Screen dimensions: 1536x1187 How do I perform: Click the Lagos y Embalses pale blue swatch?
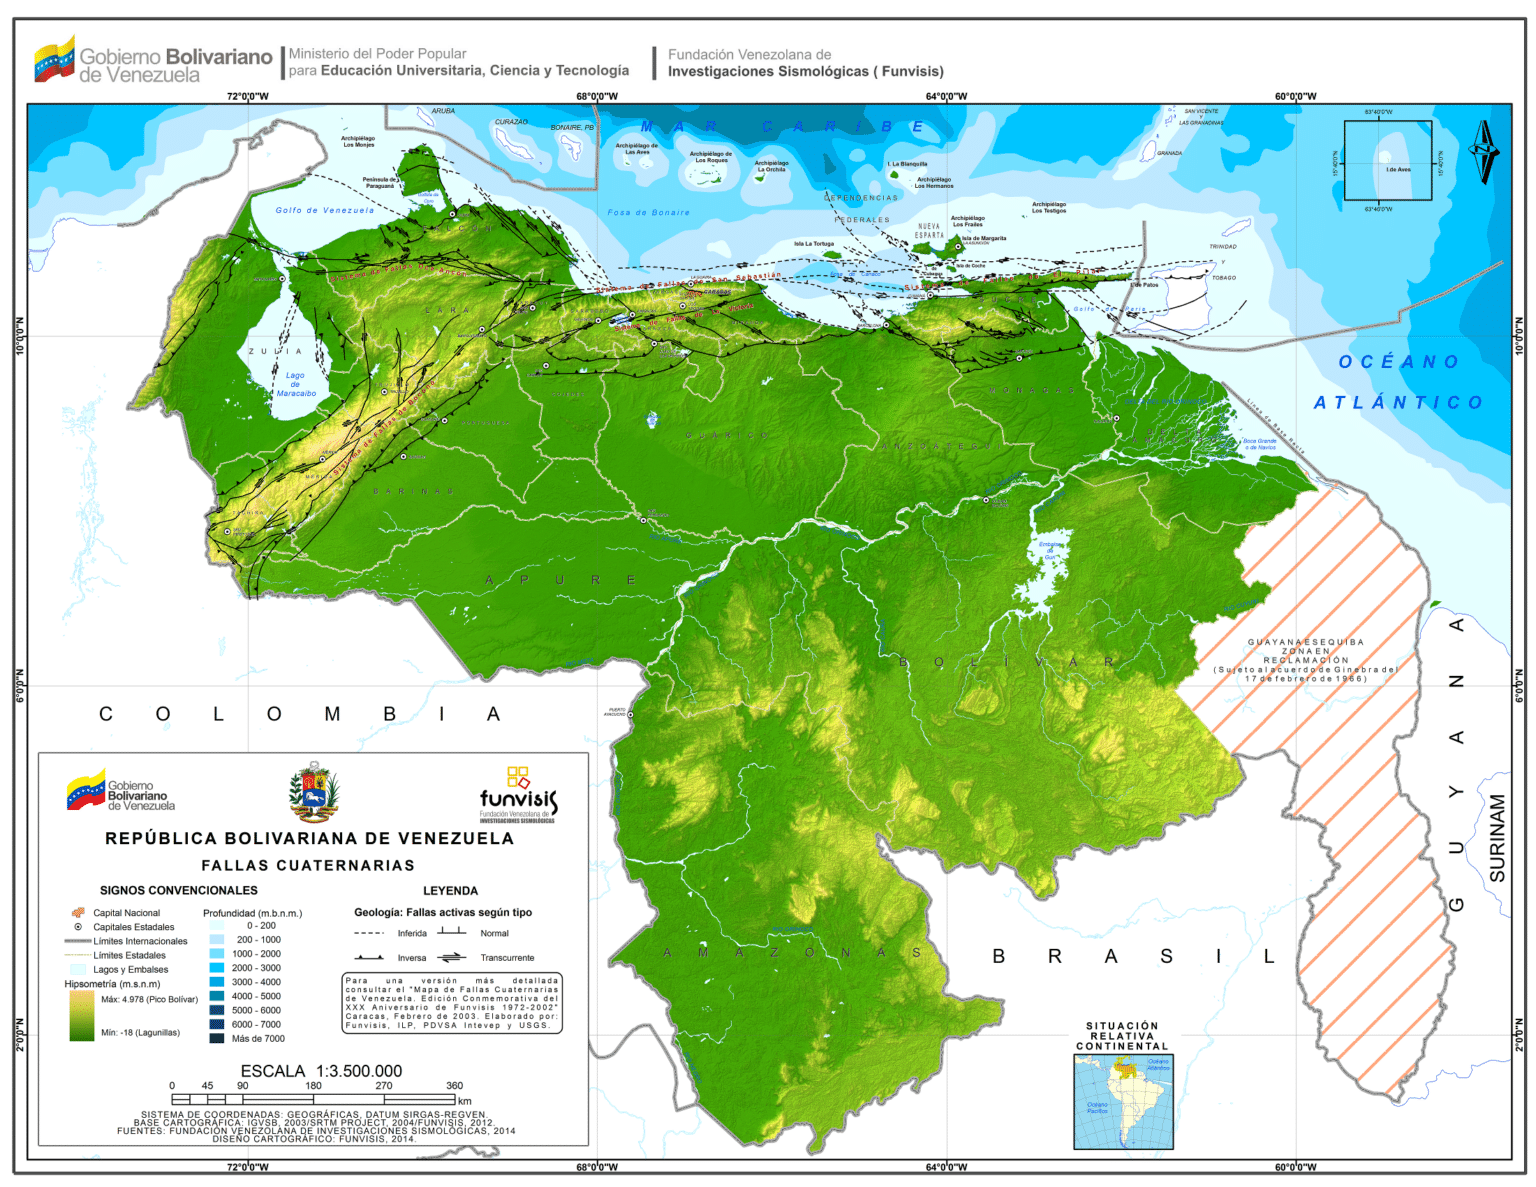tap(77, 969)
